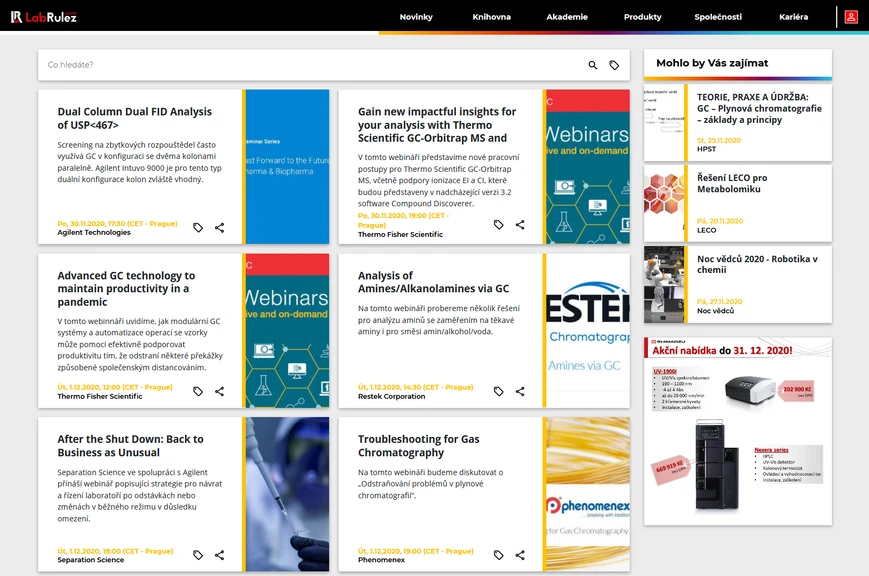
Task: Open the tag filter icon in search bar
Action: pyautogui.click(x=616, y=64)
